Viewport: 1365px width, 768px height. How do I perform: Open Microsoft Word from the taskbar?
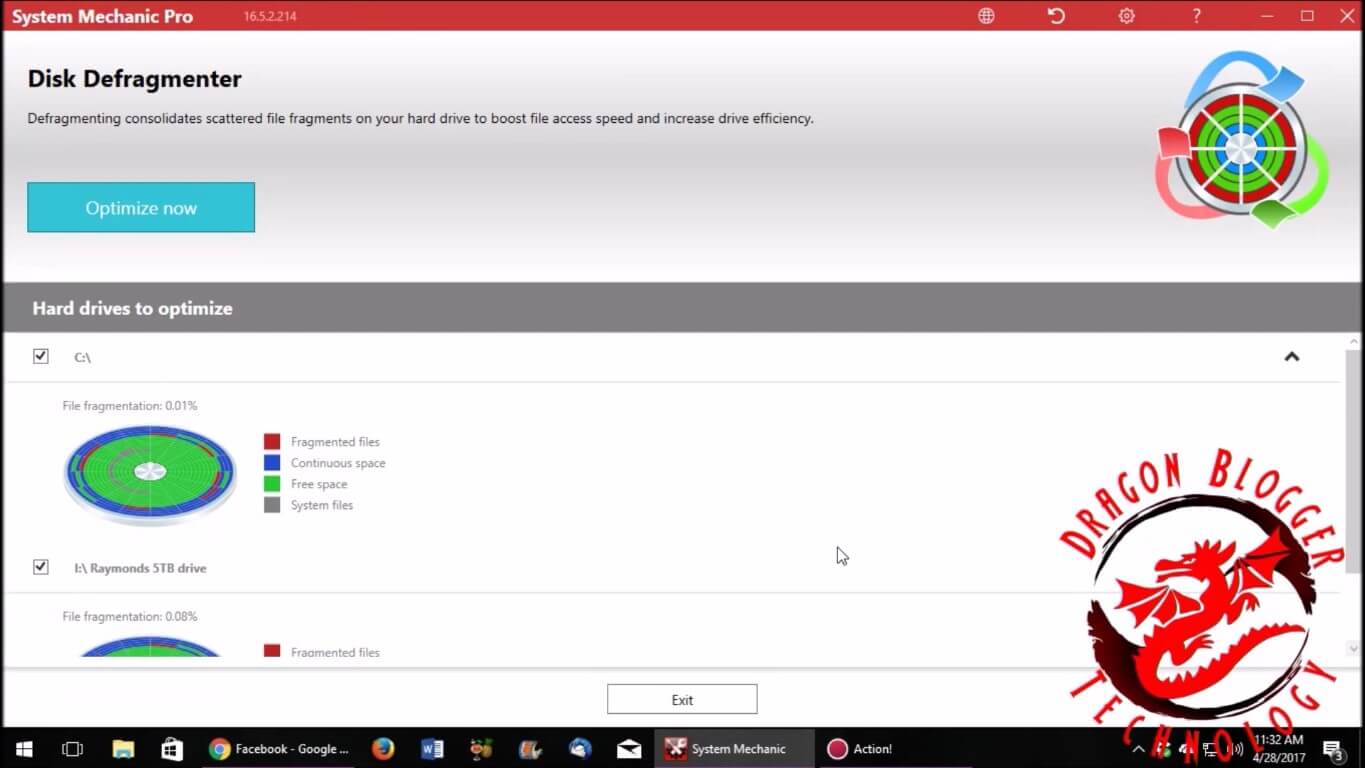click(432, 749)
